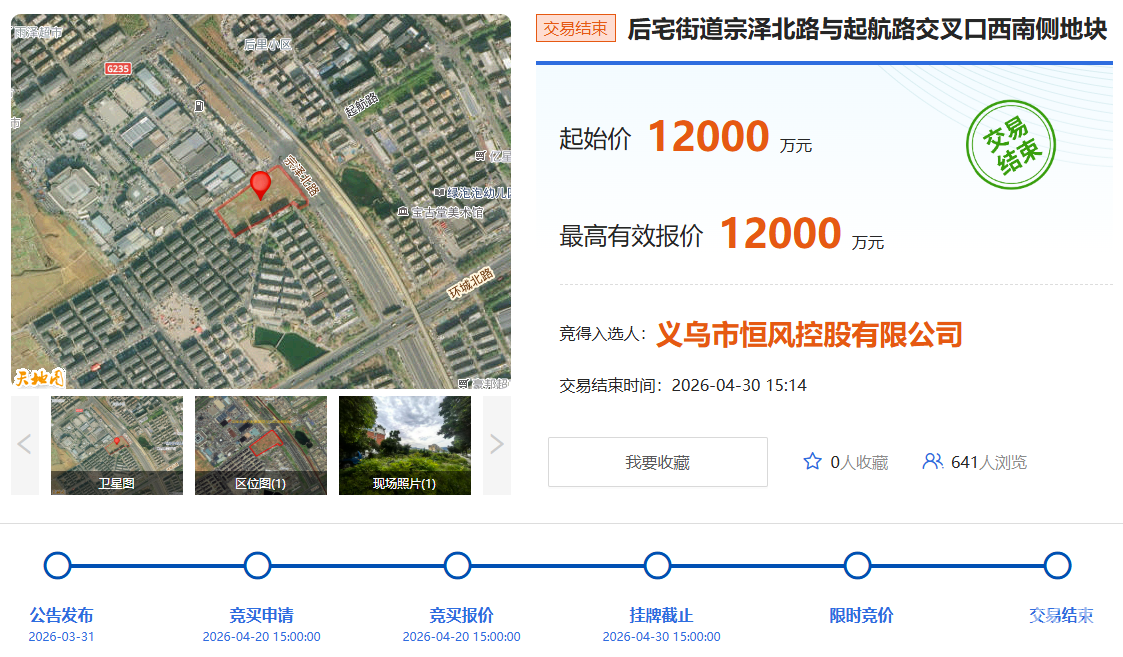Open the 区位图(1) thumbnail
The height and width of the screenshot is (657, 1123).
tap(261, 445)
